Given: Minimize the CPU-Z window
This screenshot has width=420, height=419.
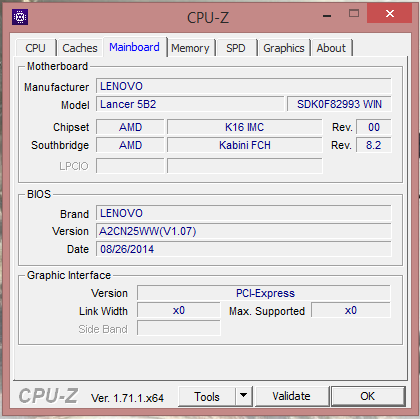Looking at the screenshot, I should tap(327, 16).
